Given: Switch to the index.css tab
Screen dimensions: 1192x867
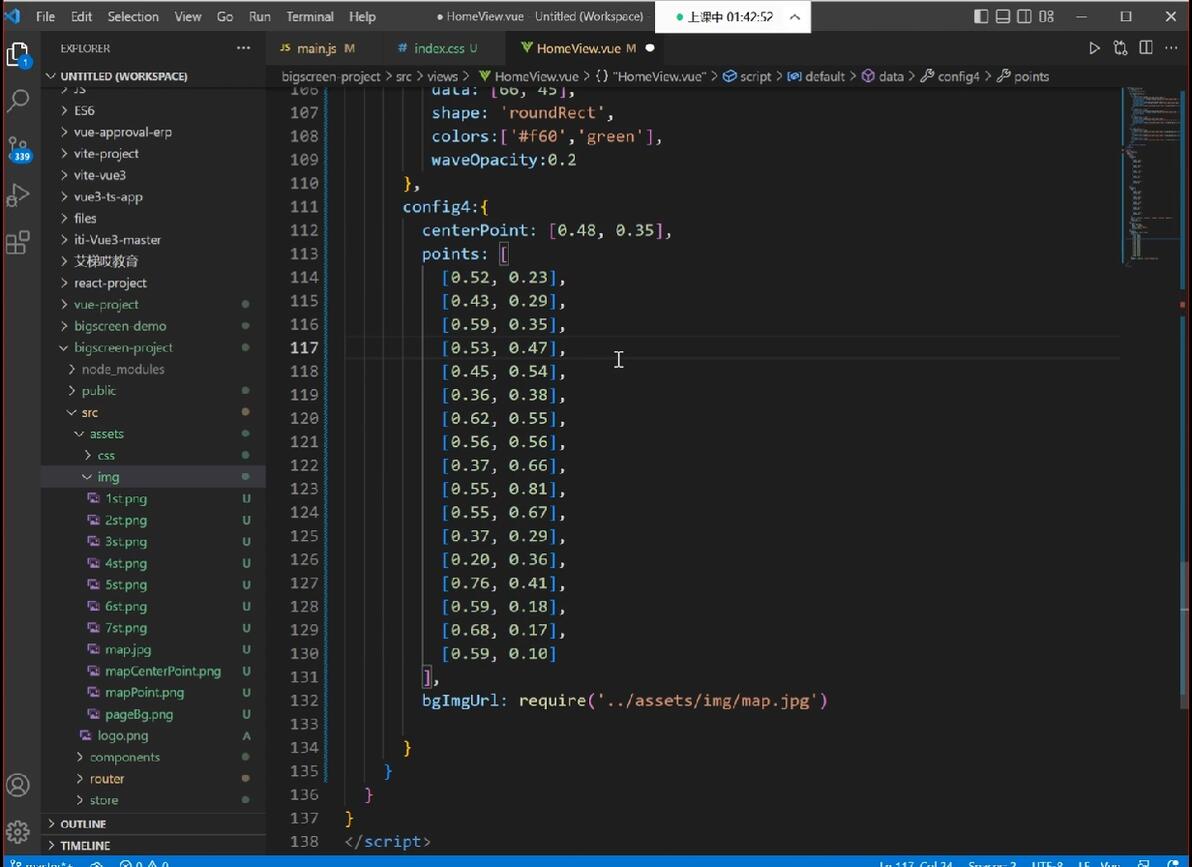Looking at the screenshot, I should tap(439, 48).
